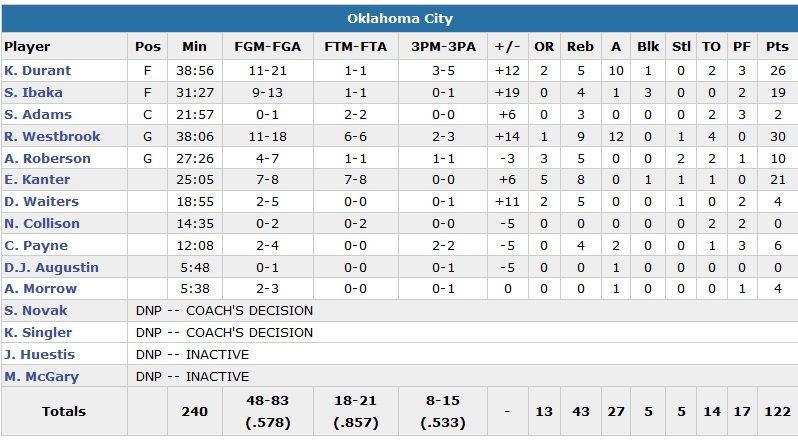Select R. Westbrook player link
Screen dimensions: 798x443
pyautogui.click(x=42, y=137)
